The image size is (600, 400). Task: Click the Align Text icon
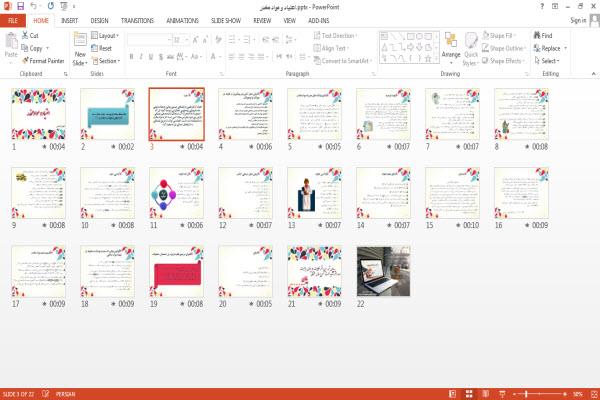[317, 48]
